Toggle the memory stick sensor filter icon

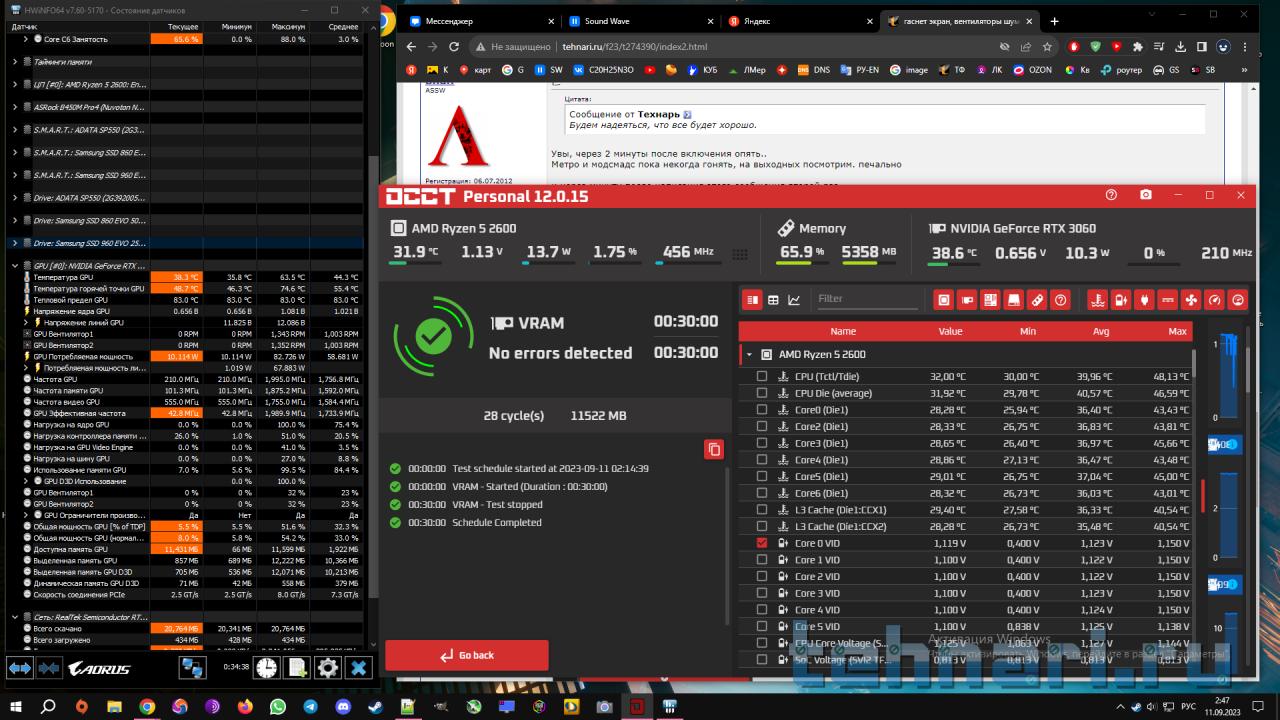[x=1038, y=299]
